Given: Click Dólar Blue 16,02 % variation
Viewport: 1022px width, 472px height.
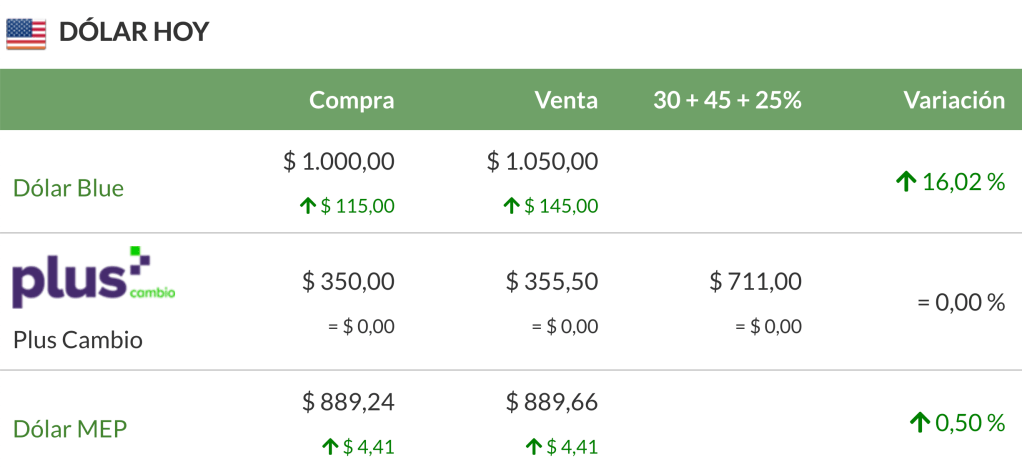Looking at the screenshot, I should tap(963, 182).
